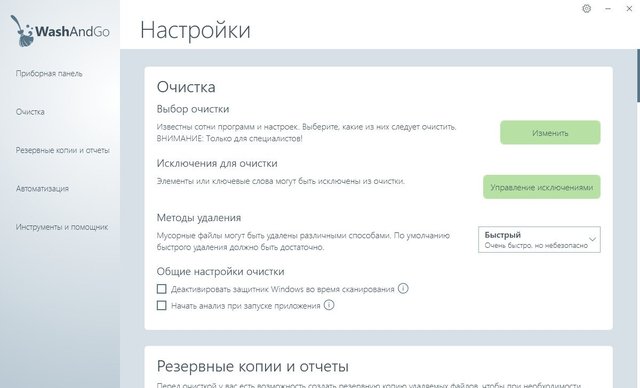Open 'Резервные копии и отчеты' sidebar item
The width and height of the screenshot is (640, 388).
[62, 150]
